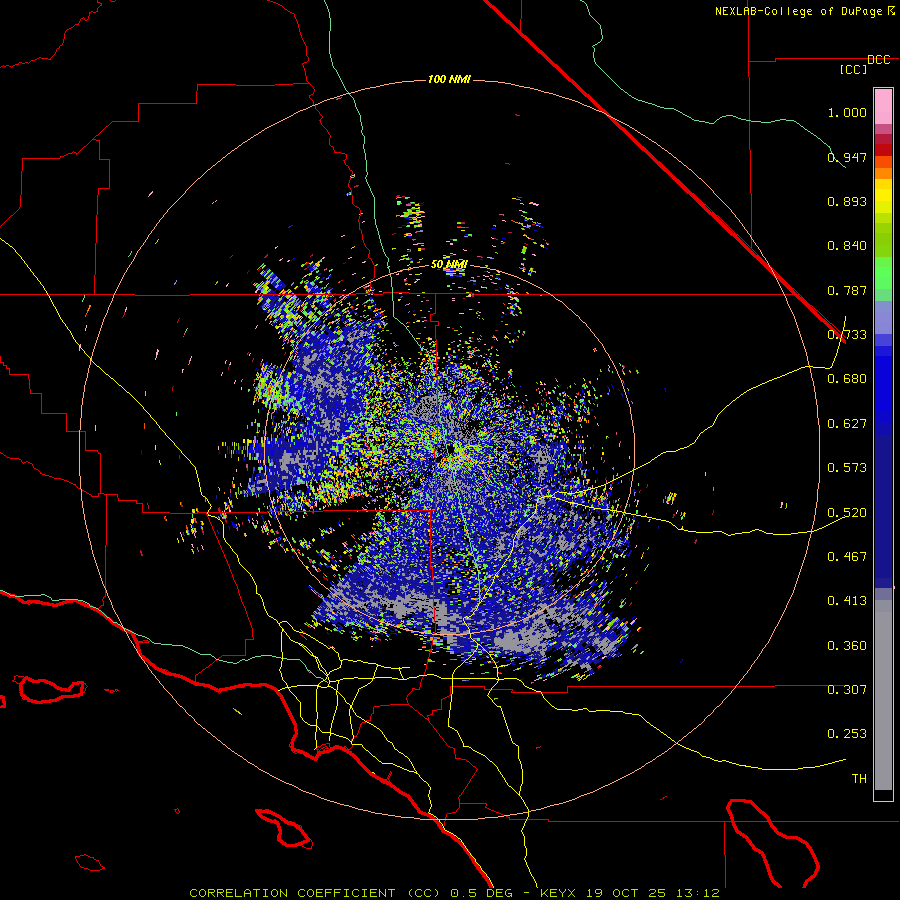Select the 0.253 scale value
This screenshot has height=900, width=900.
tap(847, 734)
